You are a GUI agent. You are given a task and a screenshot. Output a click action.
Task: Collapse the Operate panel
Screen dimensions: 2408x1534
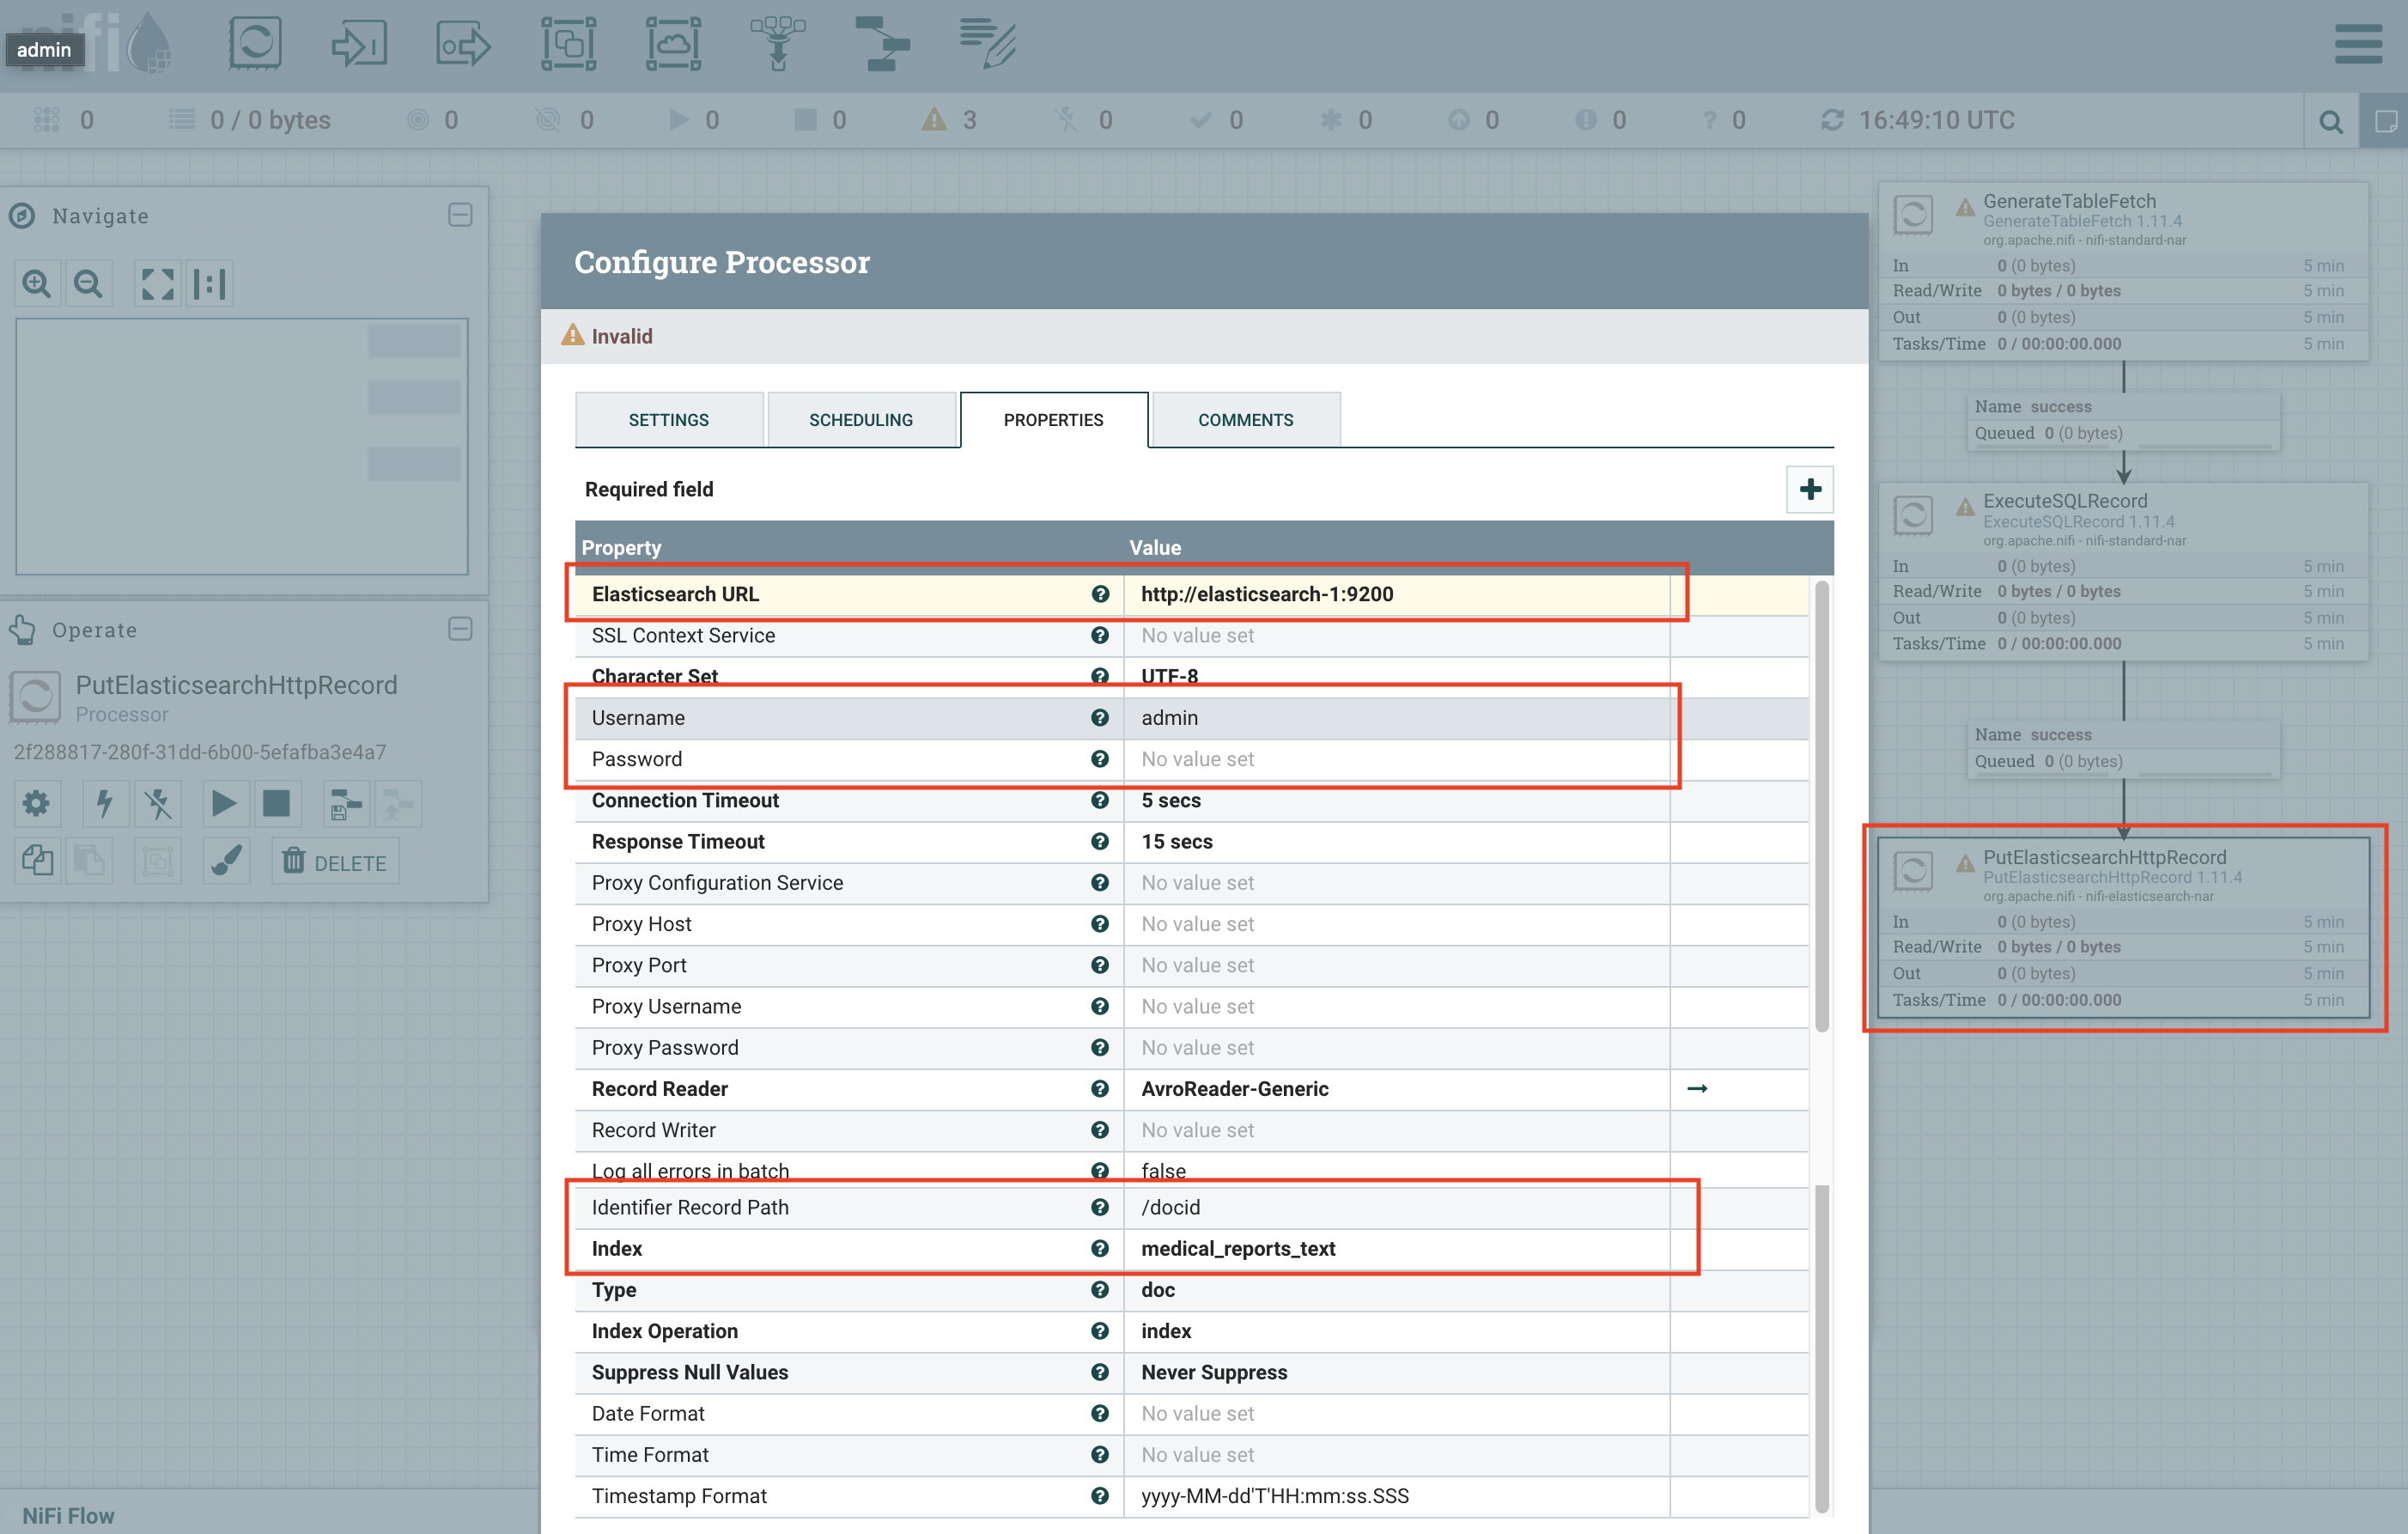460,629
